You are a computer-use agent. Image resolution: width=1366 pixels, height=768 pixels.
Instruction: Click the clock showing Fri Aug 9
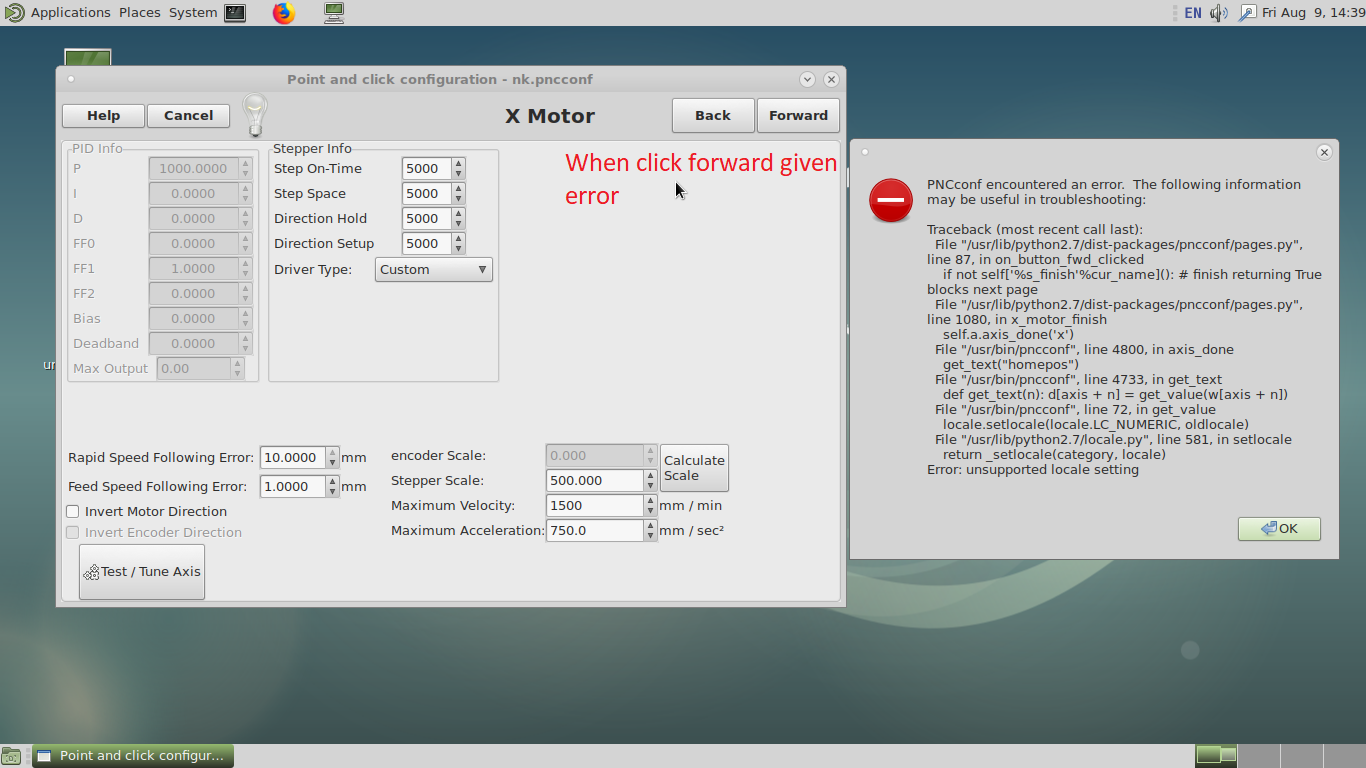click(1313, 13)
